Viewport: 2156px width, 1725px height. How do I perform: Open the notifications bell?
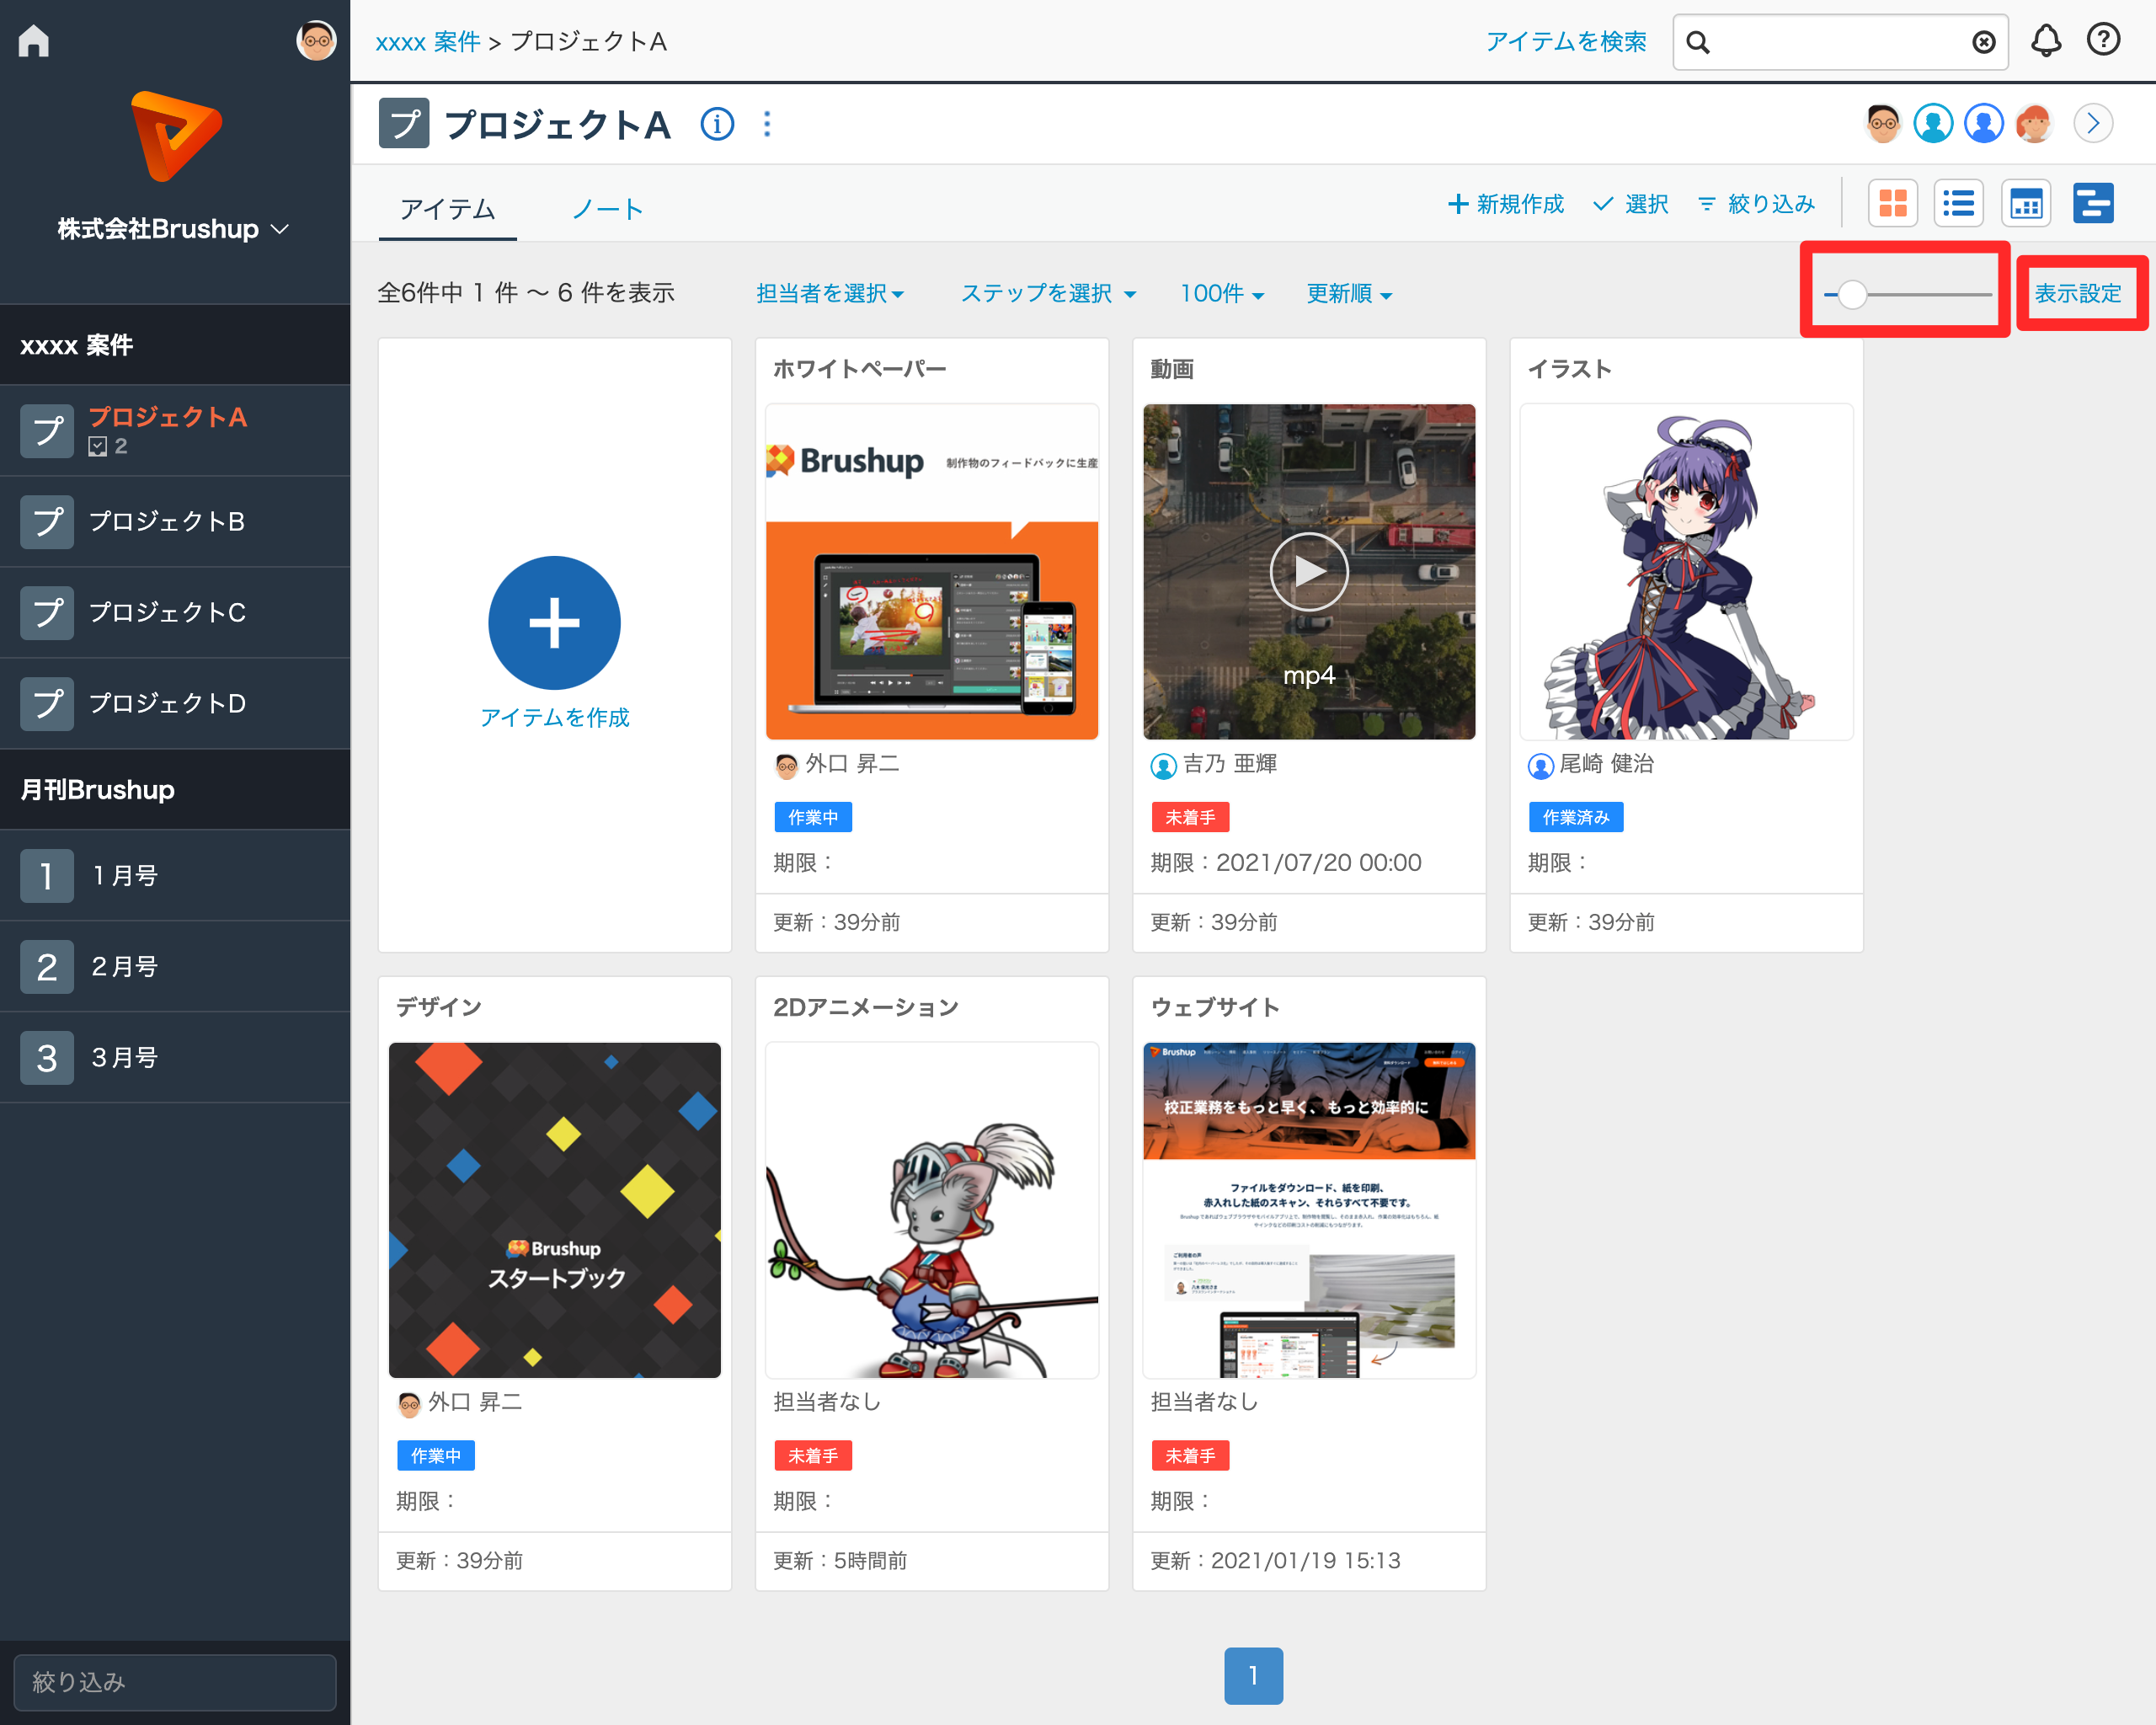click(2045, 41)
